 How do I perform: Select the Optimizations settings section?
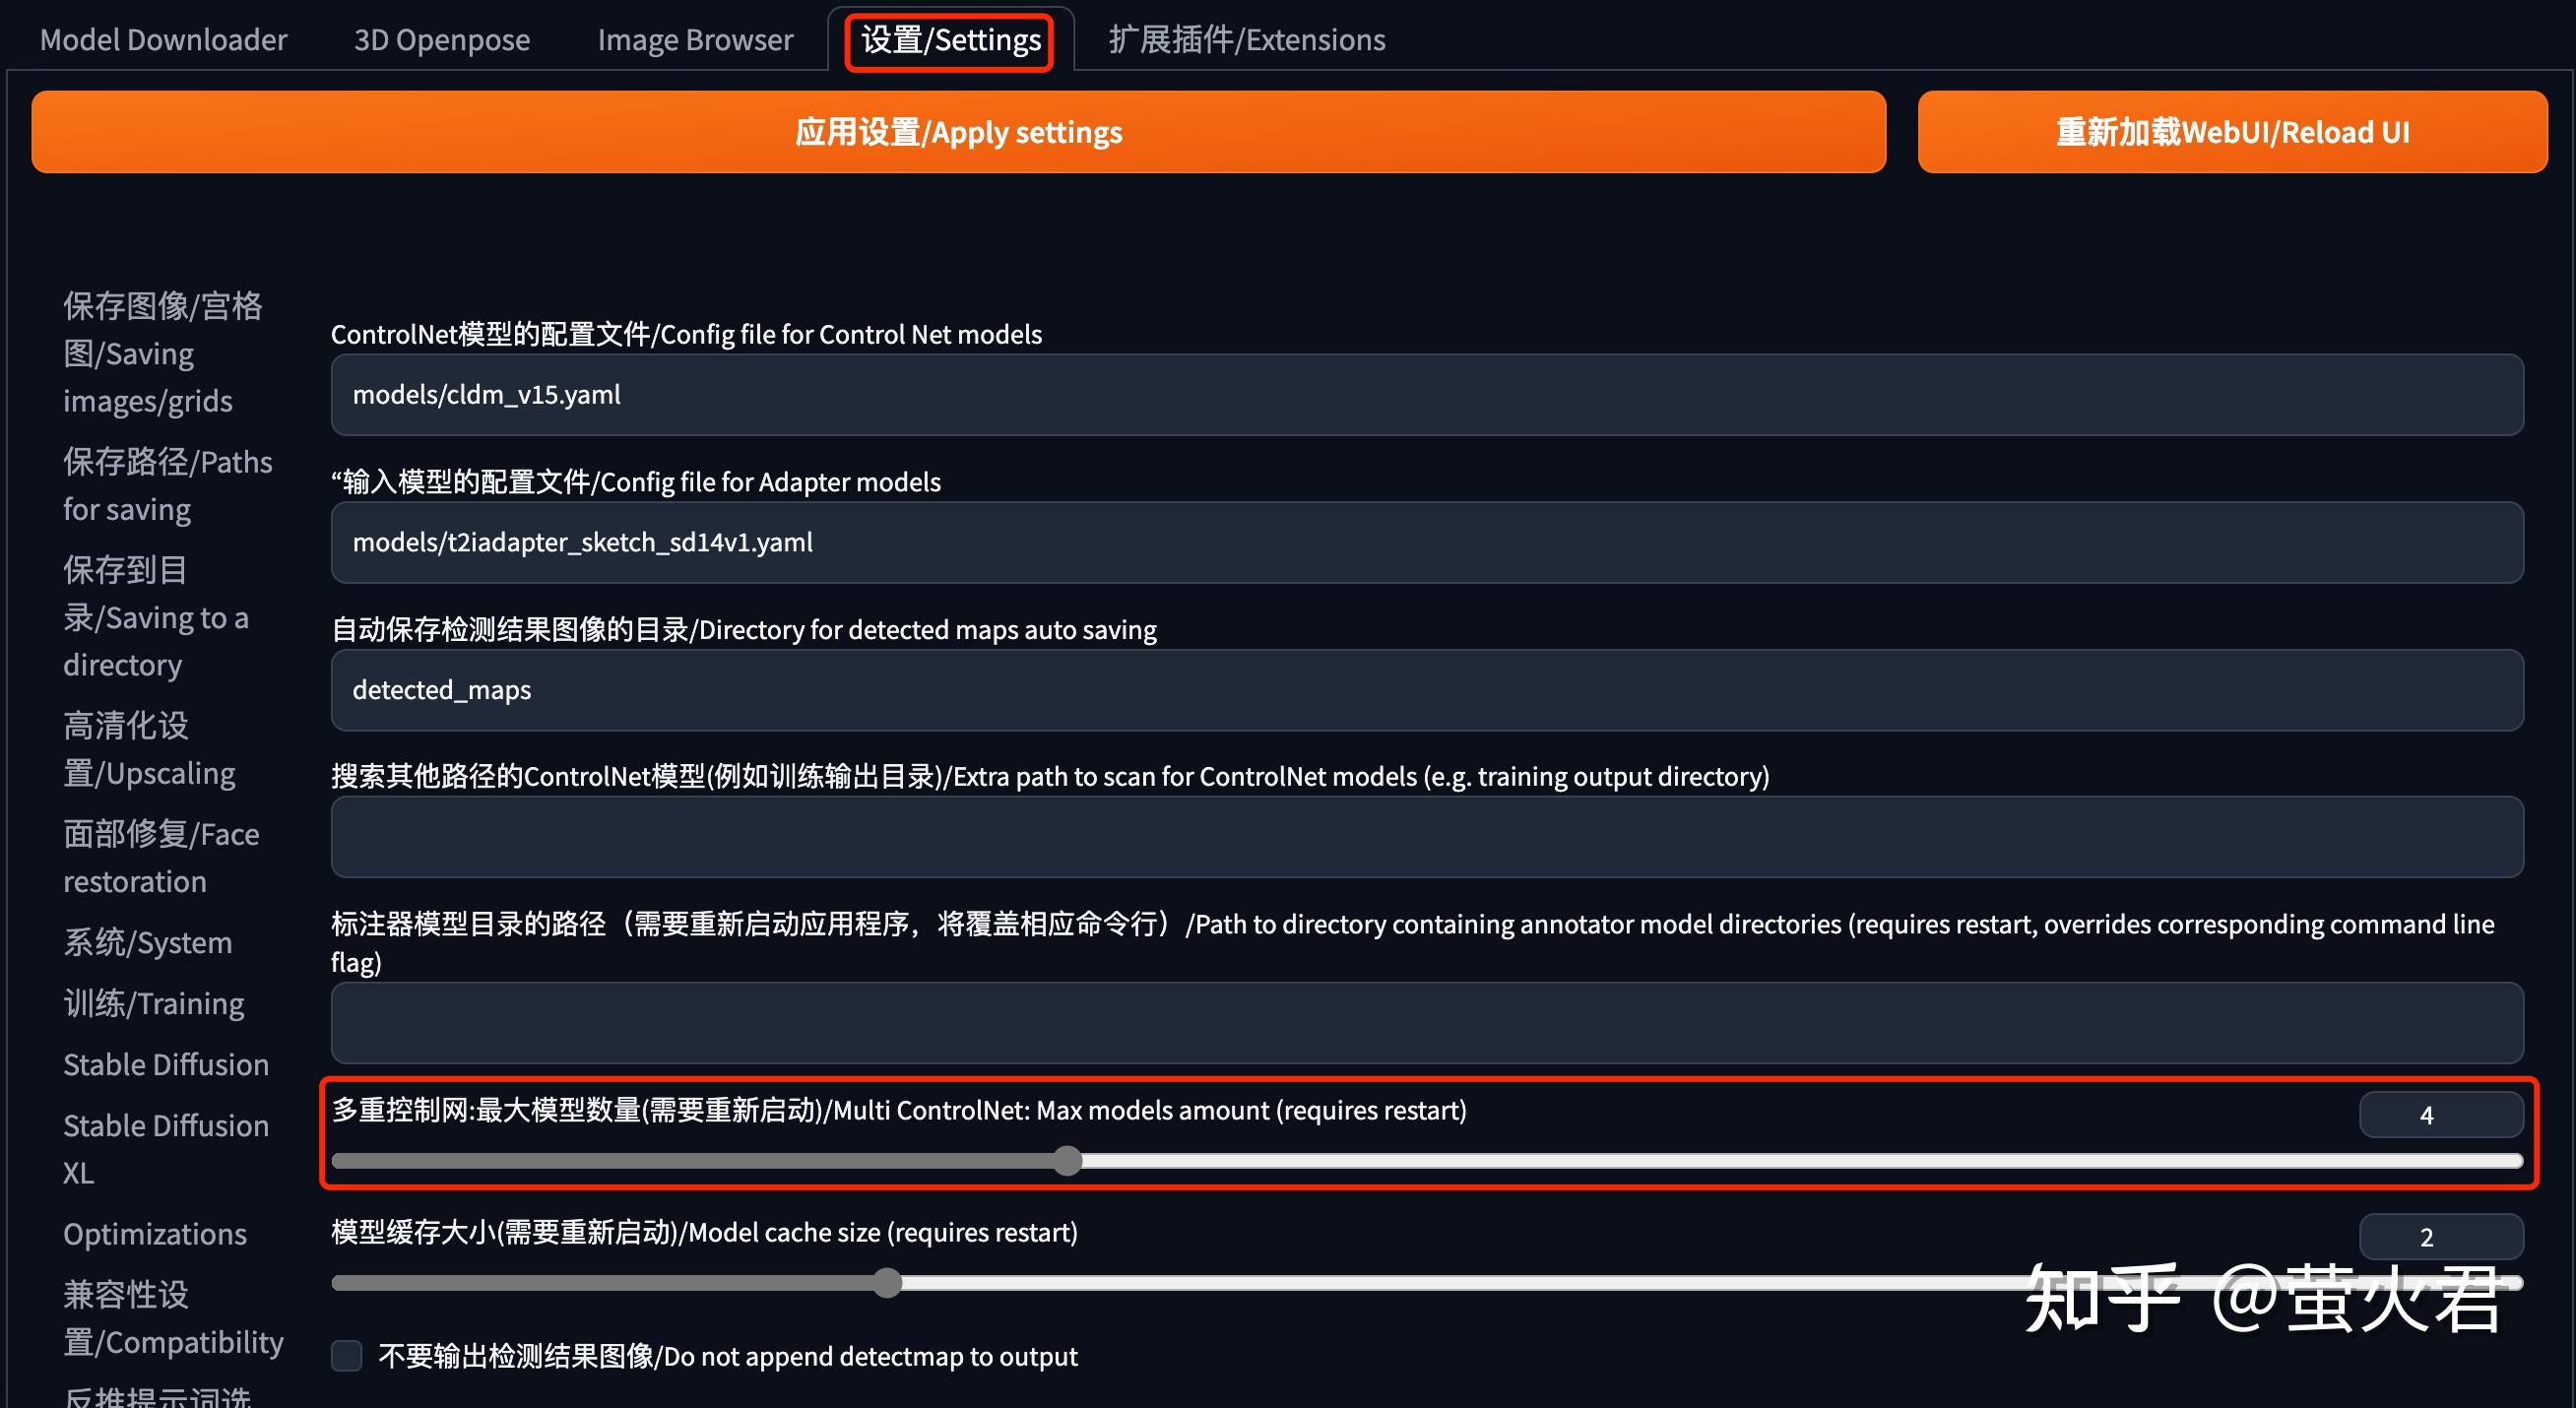pos(154,1234)
